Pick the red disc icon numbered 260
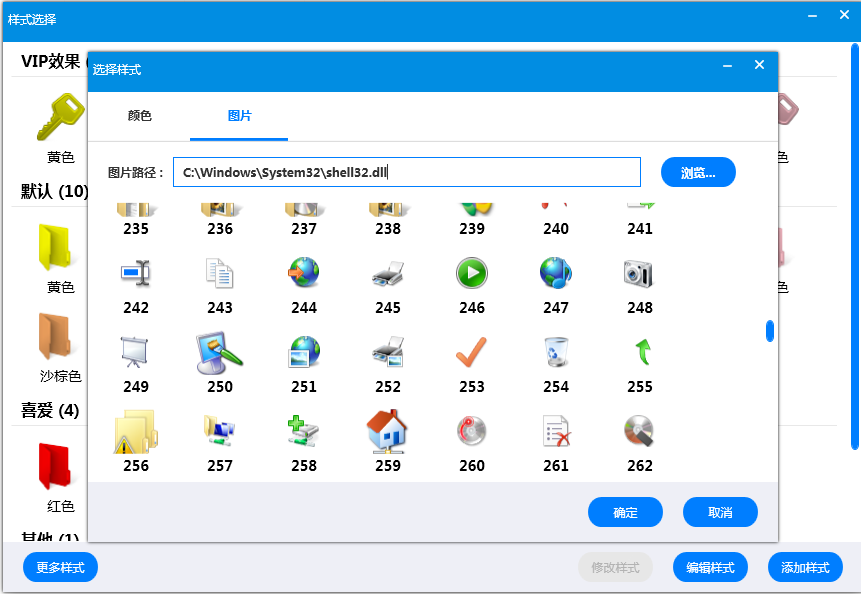The width and height of the screenshot is (861, 594). point(472,431)
